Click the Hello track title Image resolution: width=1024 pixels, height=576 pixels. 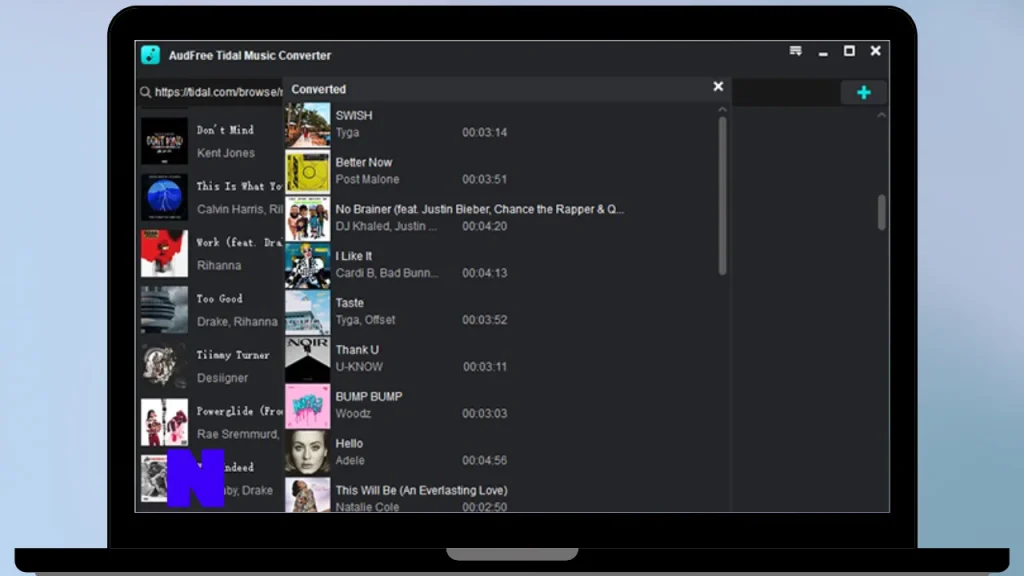349,444
